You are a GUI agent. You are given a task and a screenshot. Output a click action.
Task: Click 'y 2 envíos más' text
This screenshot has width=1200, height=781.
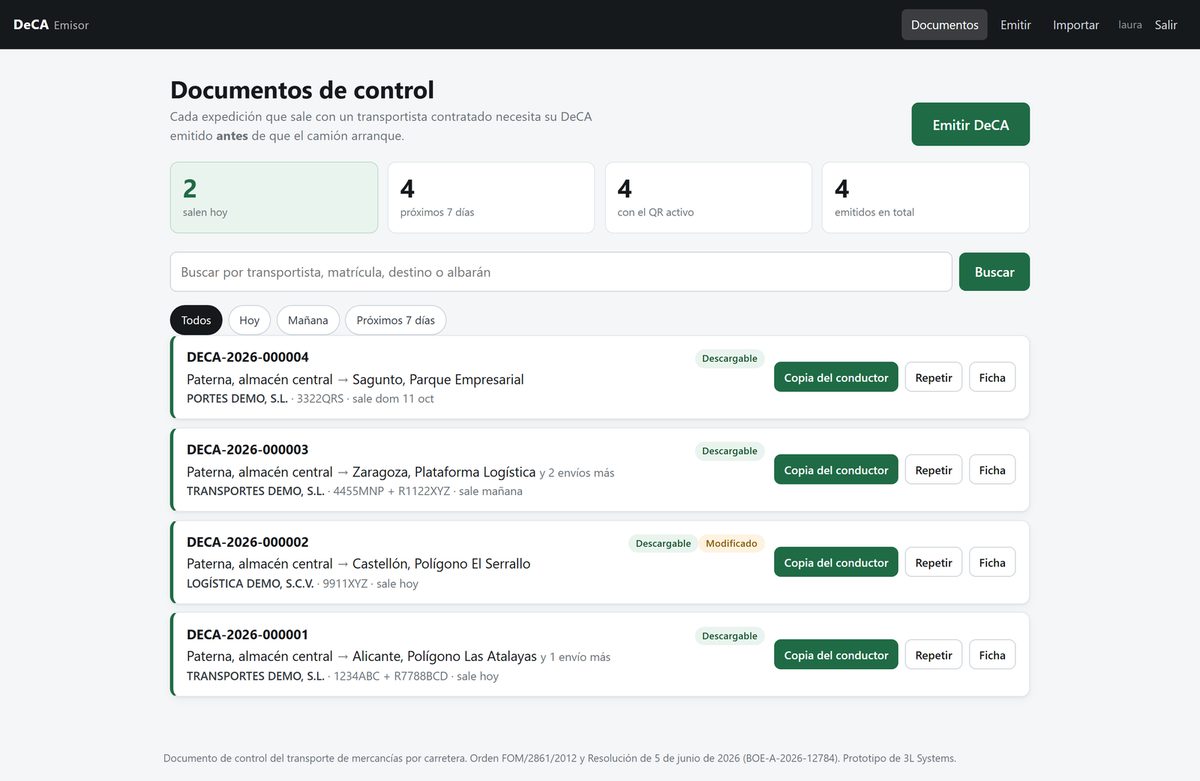coord(577,473)
